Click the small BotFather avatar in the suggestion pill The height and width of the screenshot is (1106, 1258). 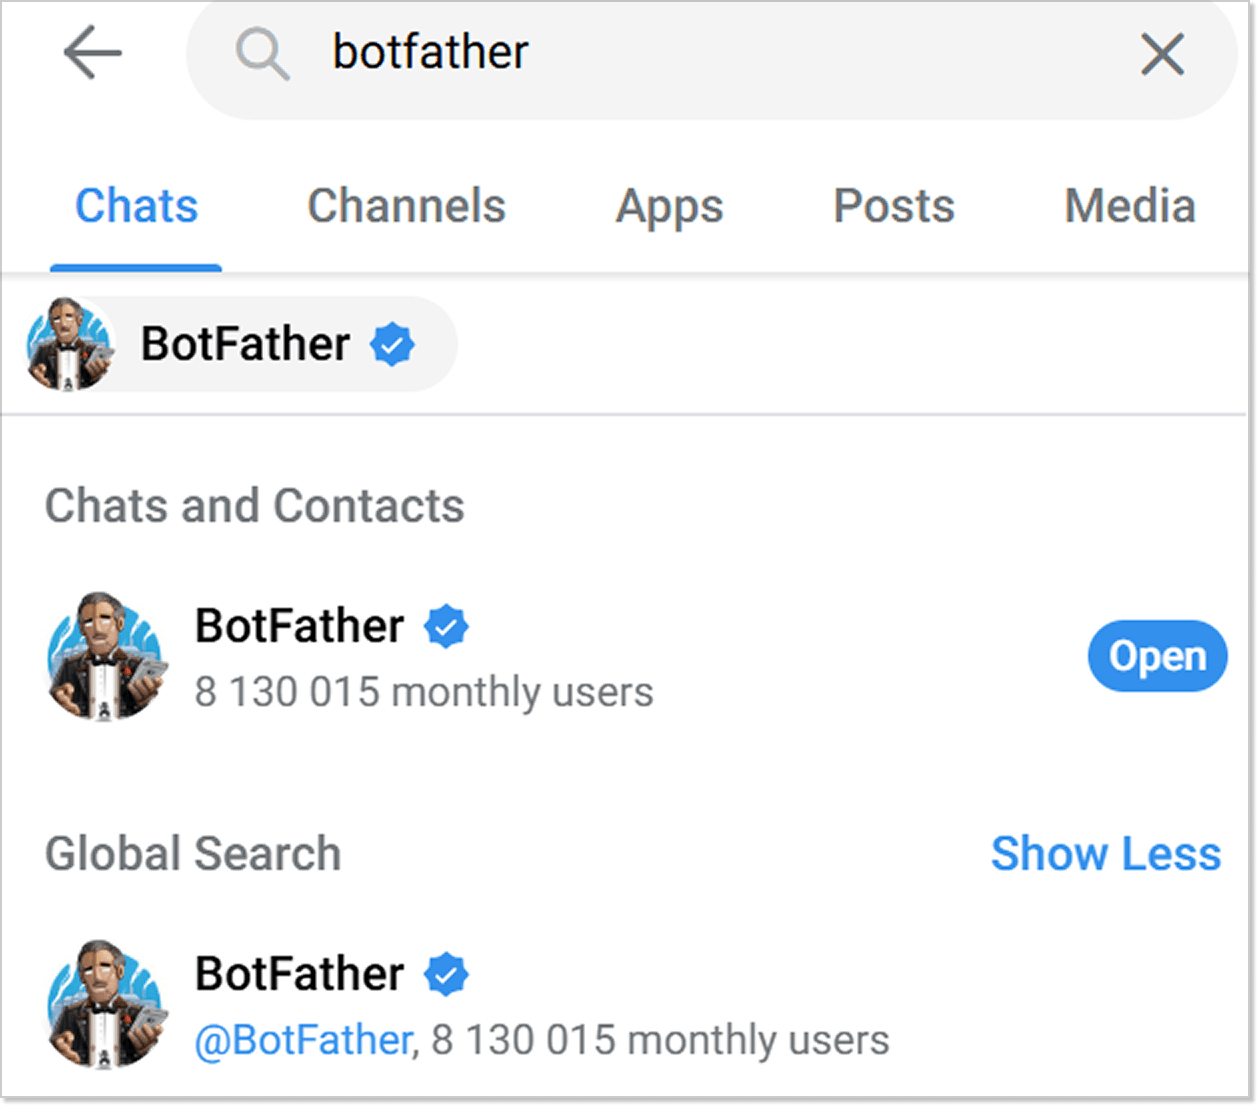point(68,344)
